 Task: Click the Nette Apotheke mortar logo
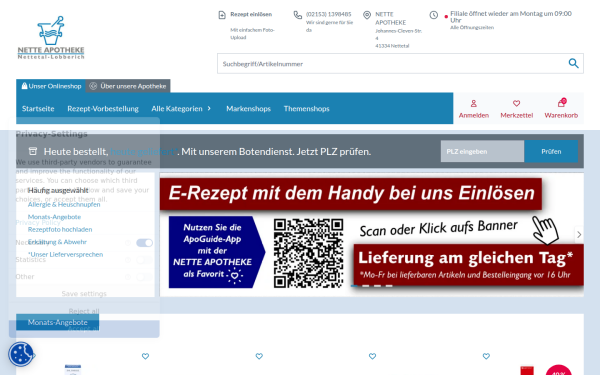[x=51, y=37]
